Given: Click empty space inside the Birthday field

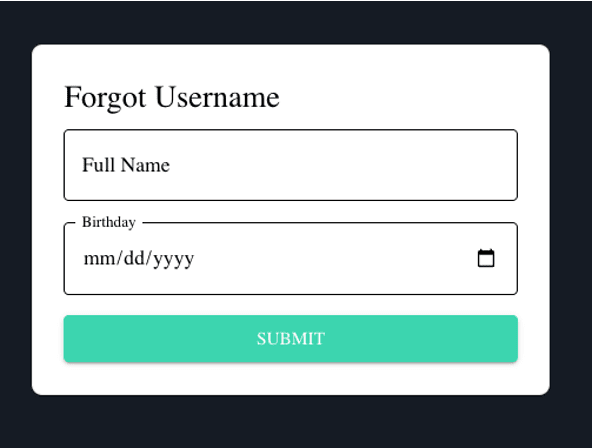Looking at the screenshot, I should pyautogui.click(x=332, y=259).
